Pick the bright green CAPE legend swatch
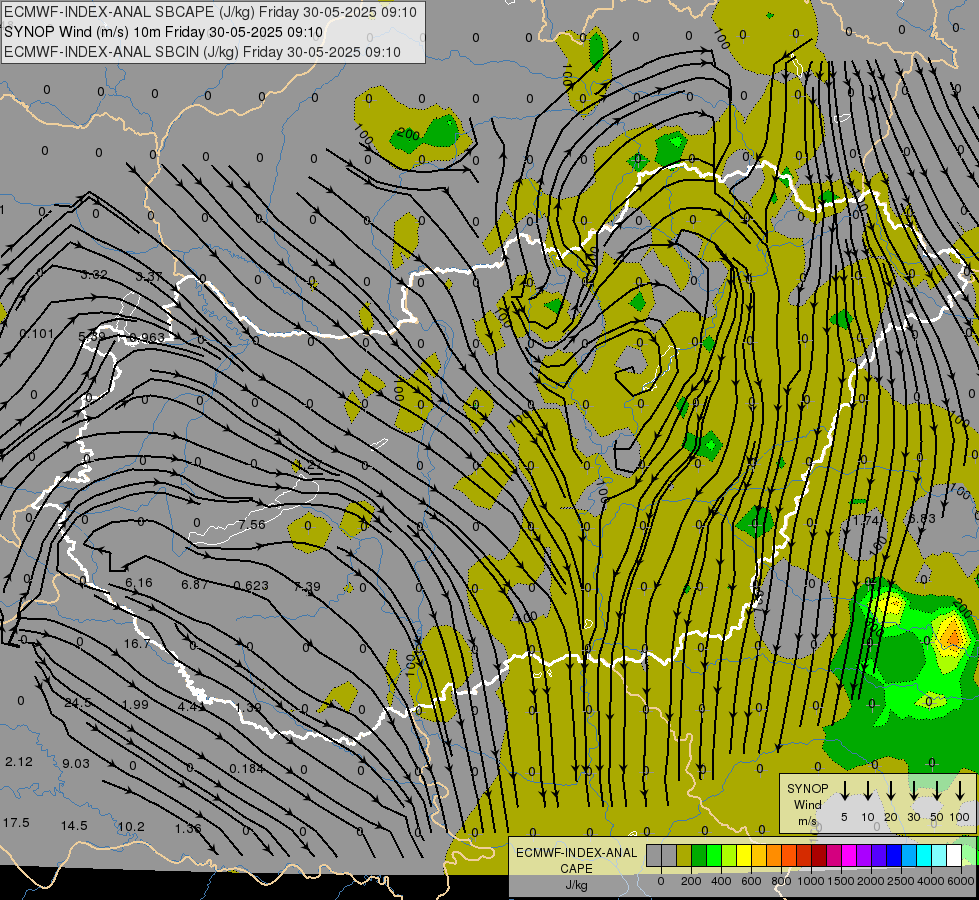This screenshot has height=900, width=979. 714,856
